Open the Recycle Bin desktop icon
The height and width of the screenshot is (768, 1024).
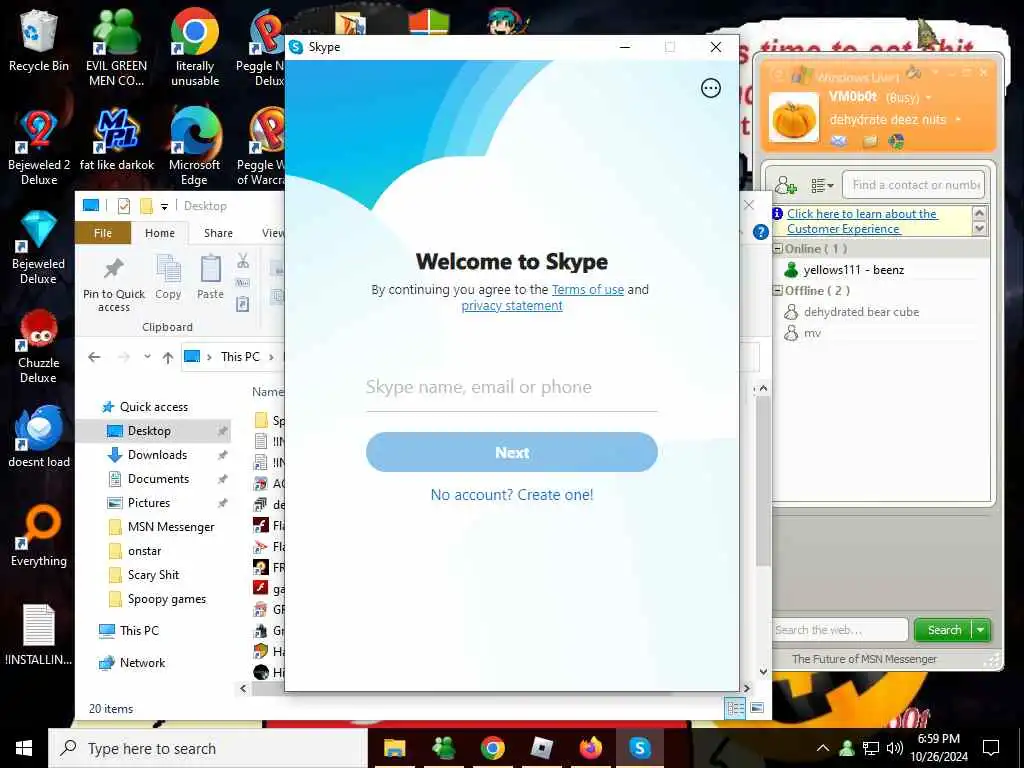pyautogui.click(x=39, y=41)
